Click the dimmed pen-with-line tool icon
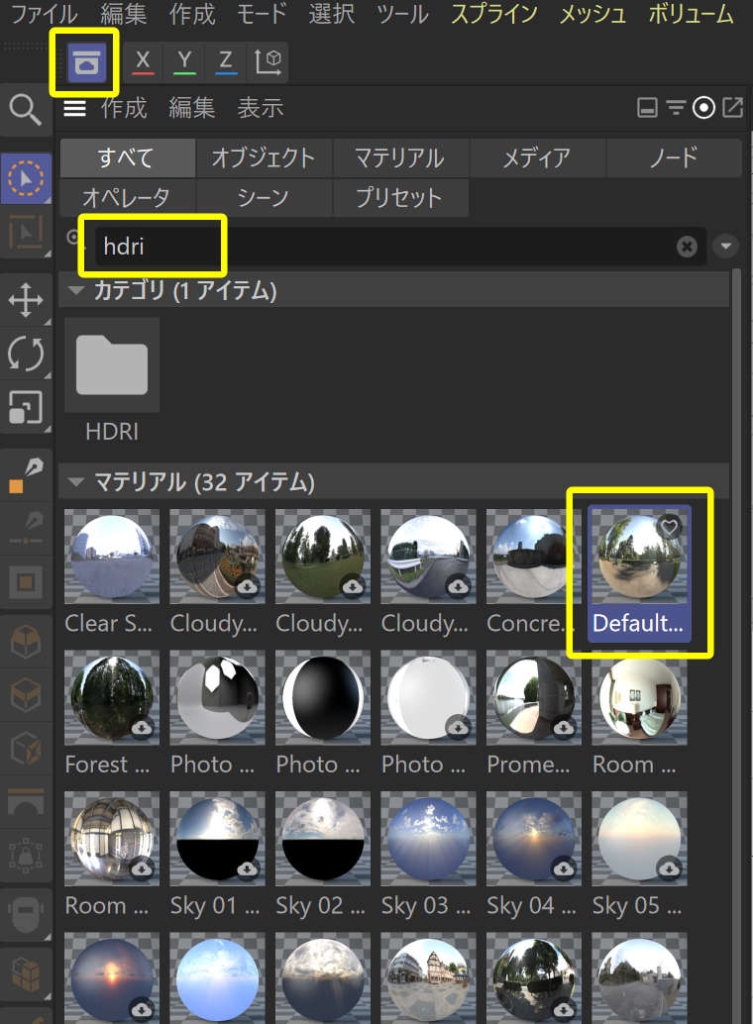753x1024 pixels. (x=25, y=528)
